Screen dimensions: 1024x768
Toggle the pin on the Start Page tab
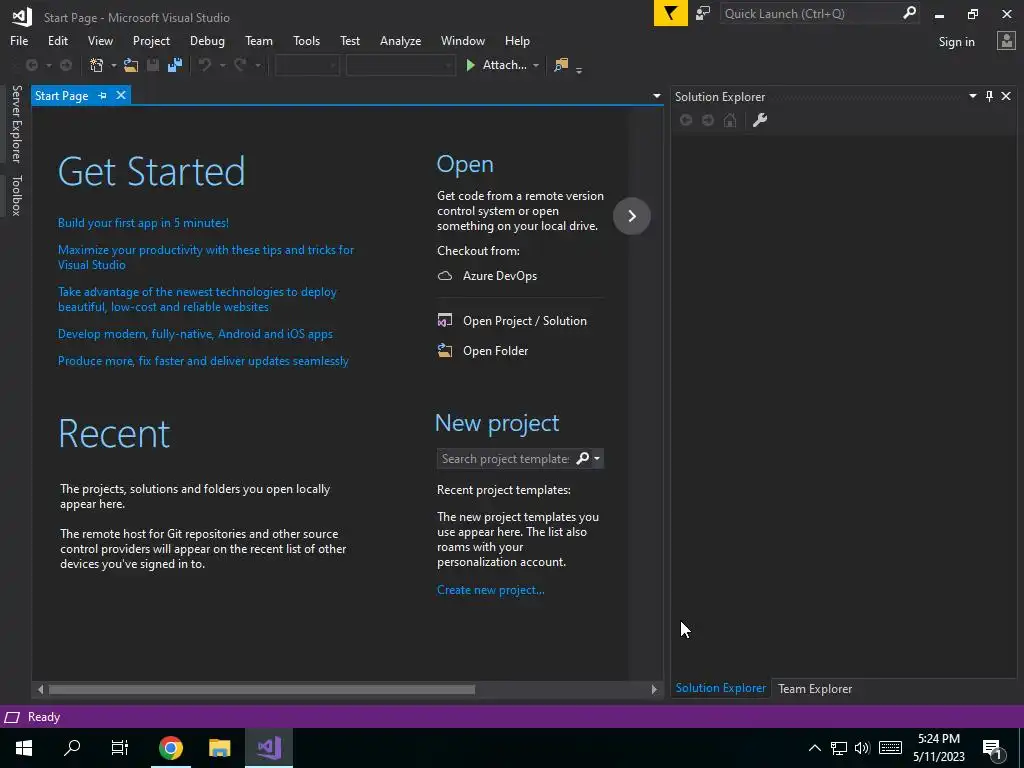tap(103, 95)
